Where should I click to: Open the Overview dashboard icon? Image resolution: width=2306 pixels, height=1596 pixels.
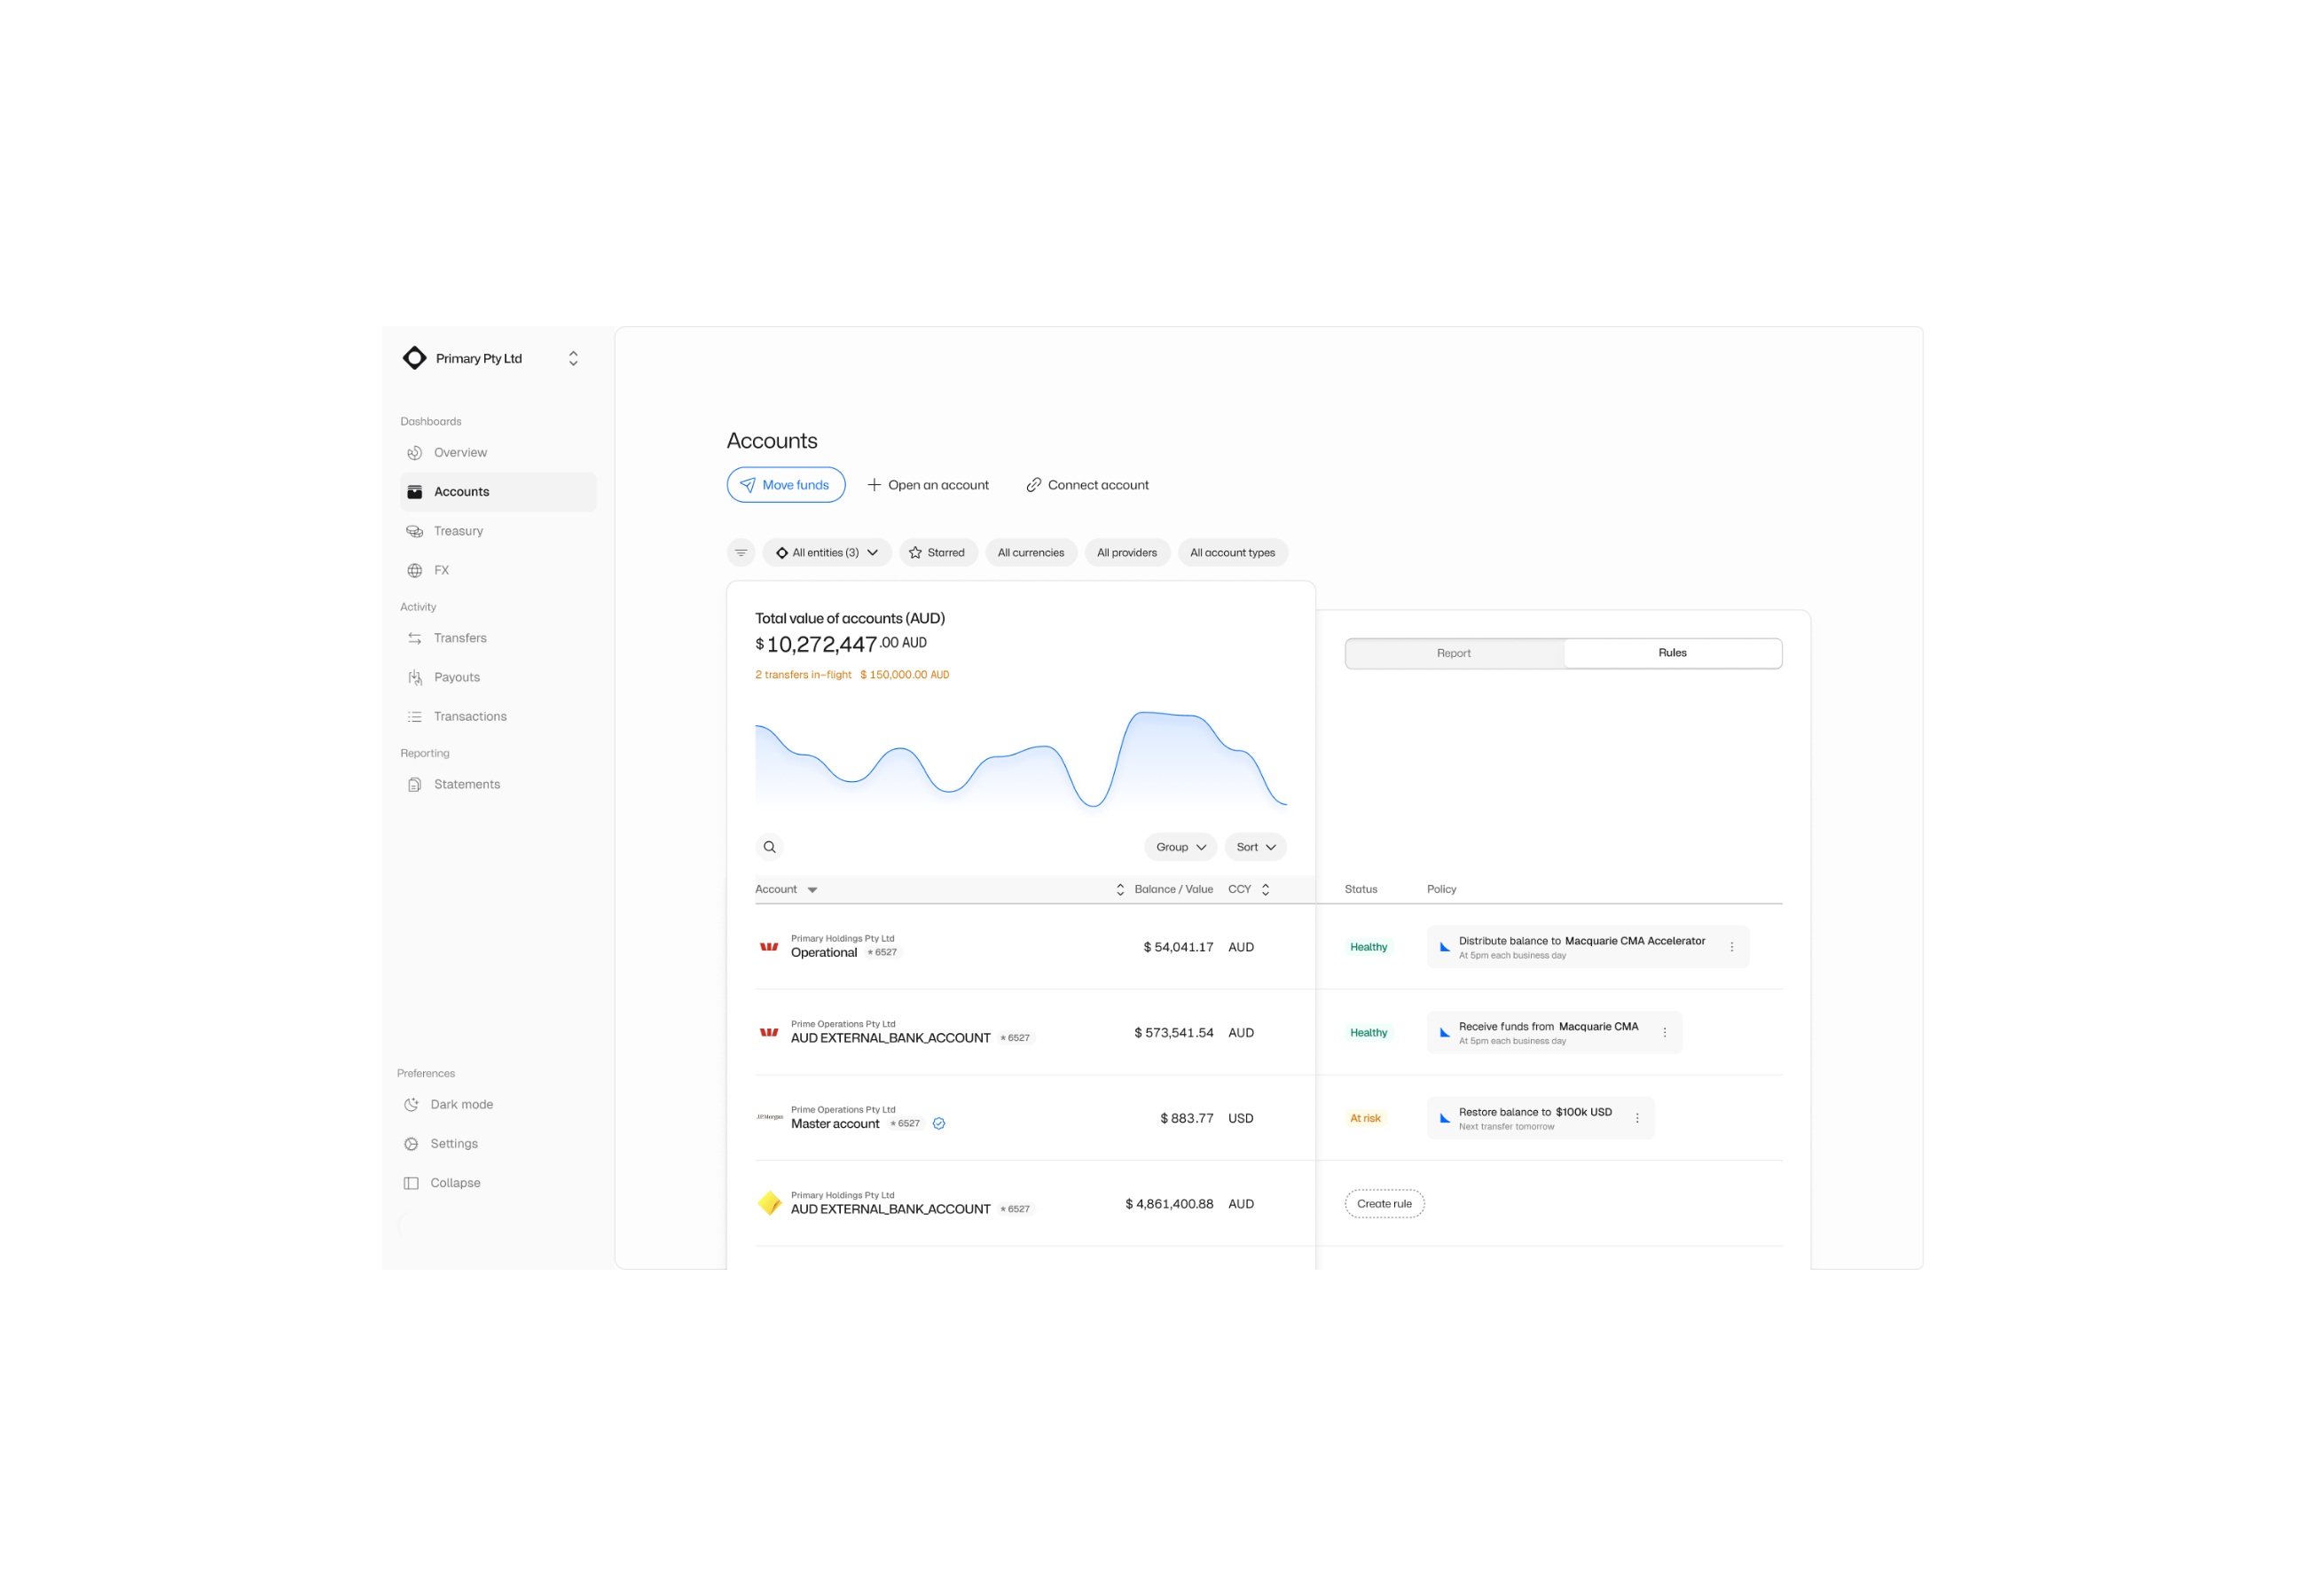[414, 453]
